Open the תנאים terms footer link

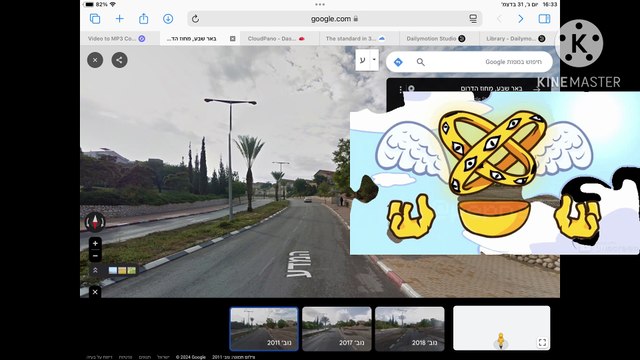pyautogui.click(x=145, y=357)
